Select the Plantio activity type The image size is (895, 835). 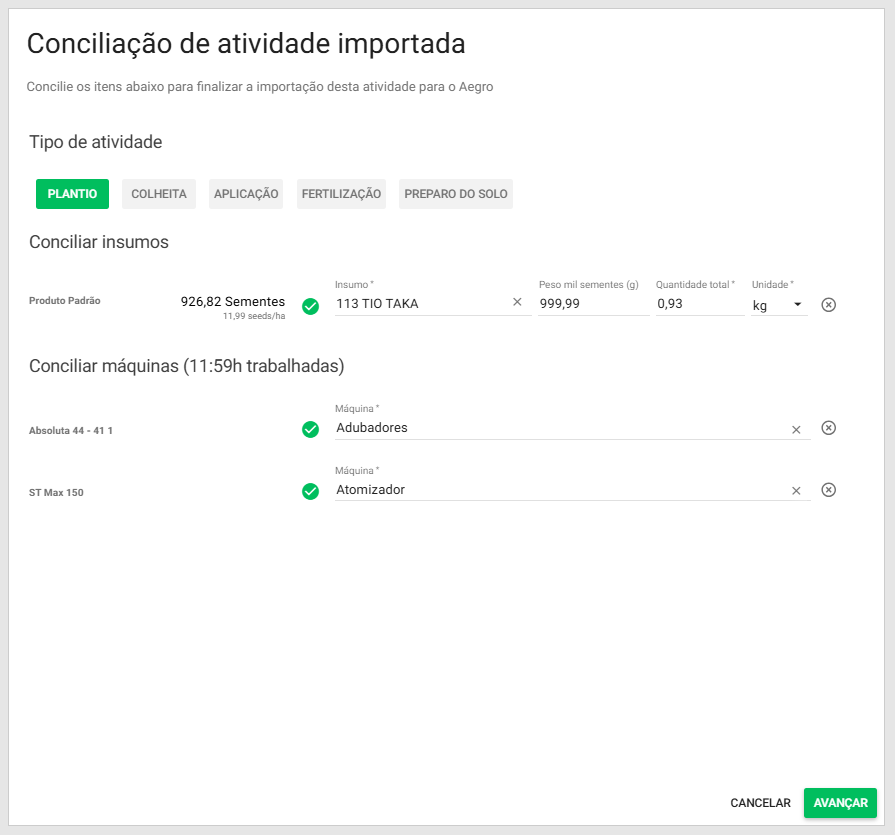point(72,194)
